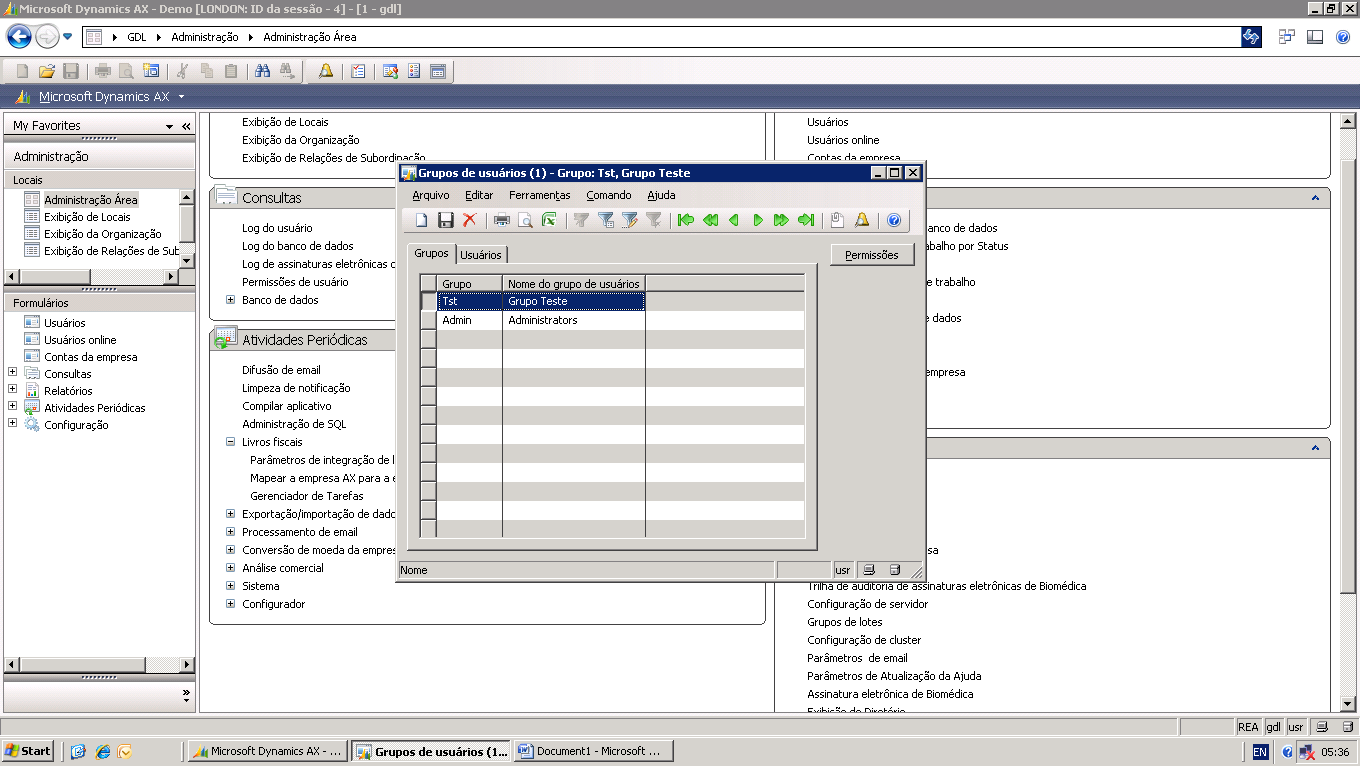1360x766 pixels.
Task: Click the New record icon in Grupos de usuários
Action: 422,220
